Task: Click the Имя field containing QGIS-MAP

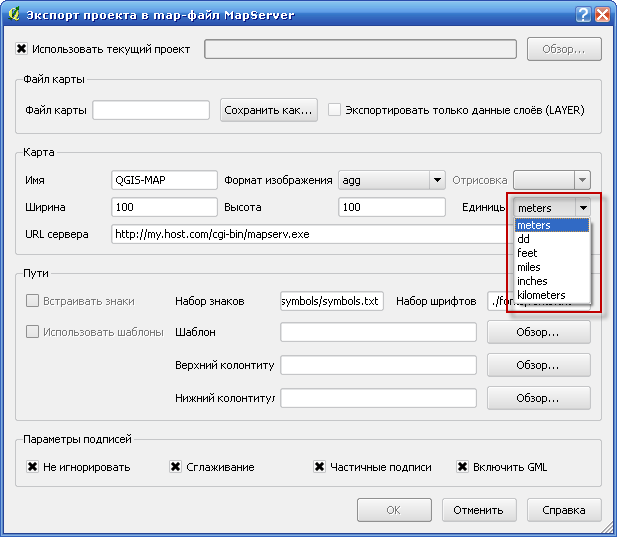Action: click(x=164, y=180)
